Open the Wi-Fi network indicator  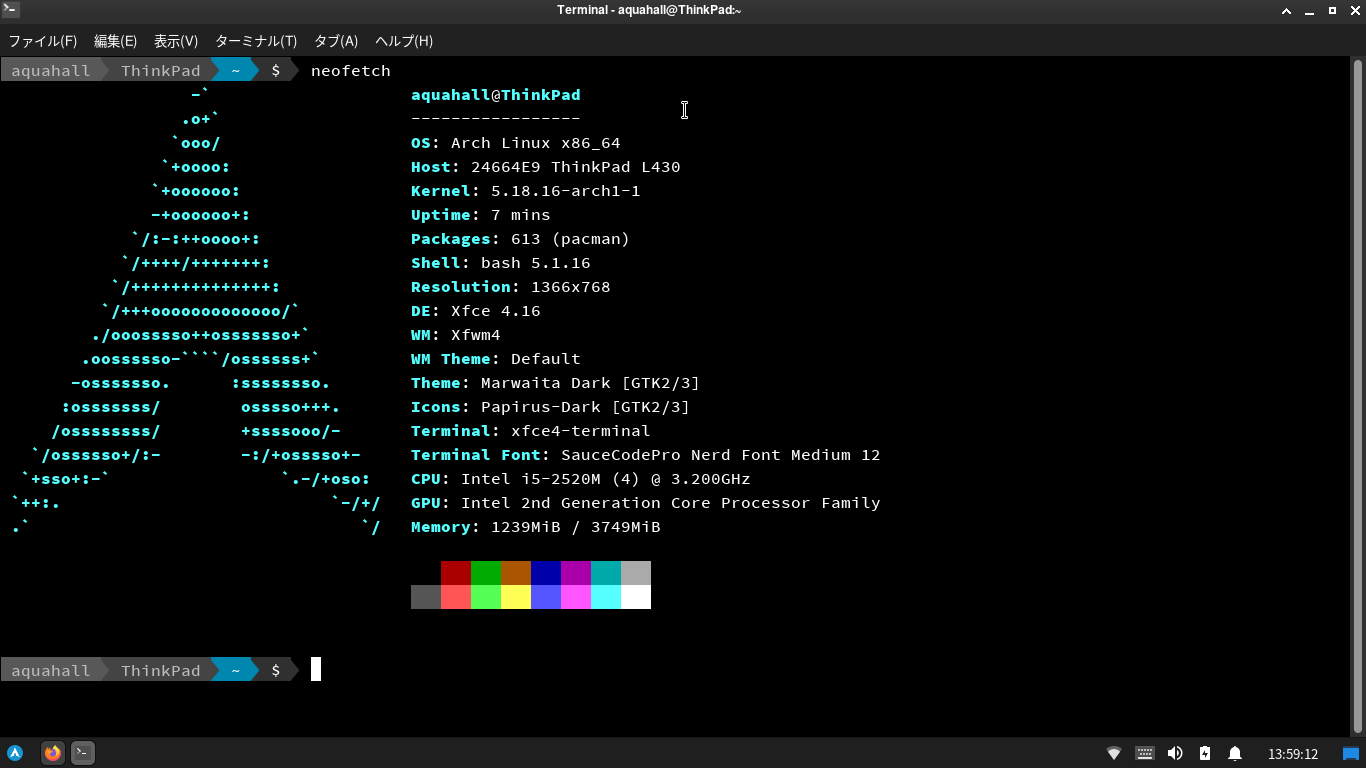[x=1114, y=753]
